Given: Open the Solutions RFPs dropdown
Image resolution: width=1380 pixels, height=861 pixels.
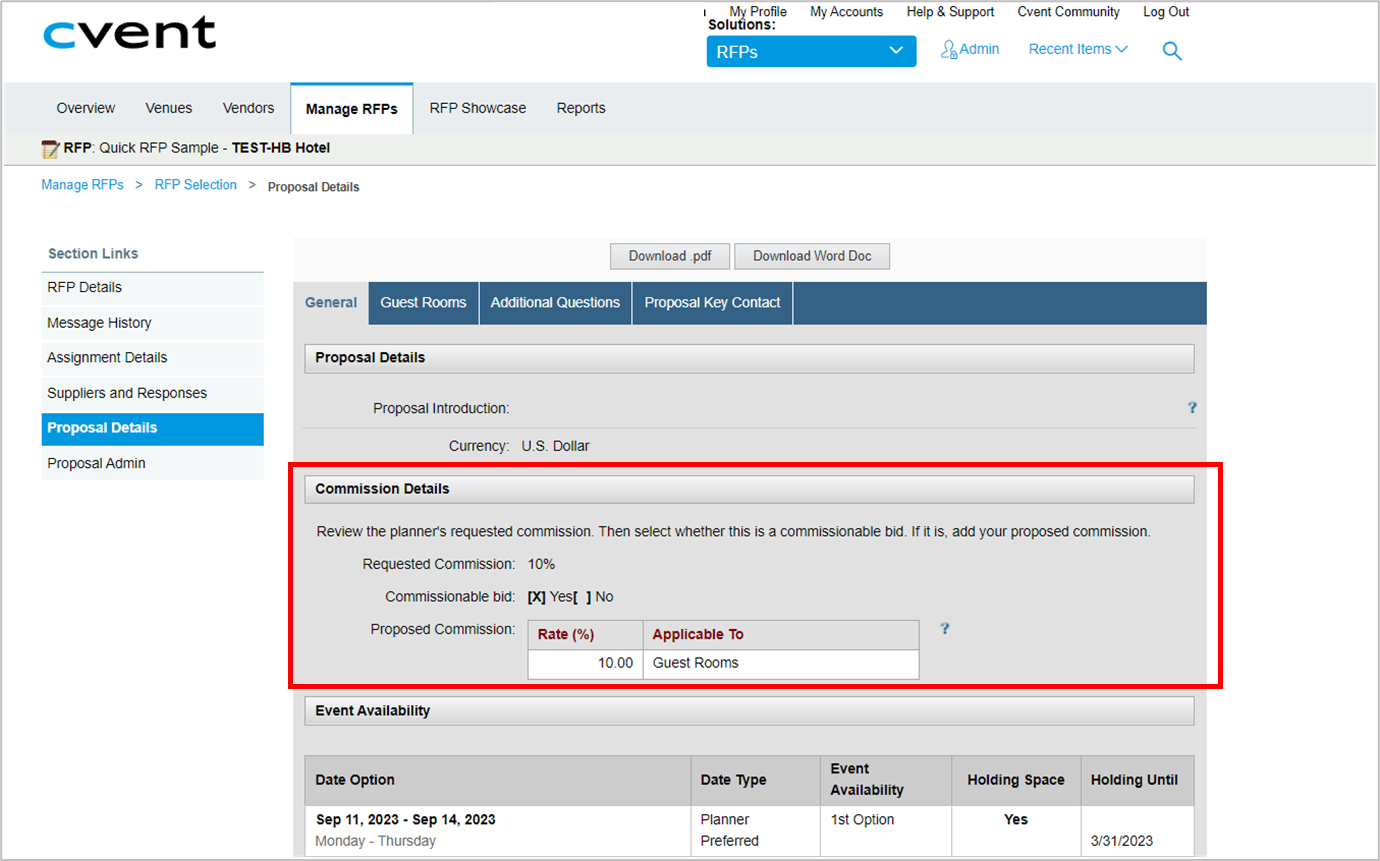Looking at the screenshot, I should click(x=811, y=52).
